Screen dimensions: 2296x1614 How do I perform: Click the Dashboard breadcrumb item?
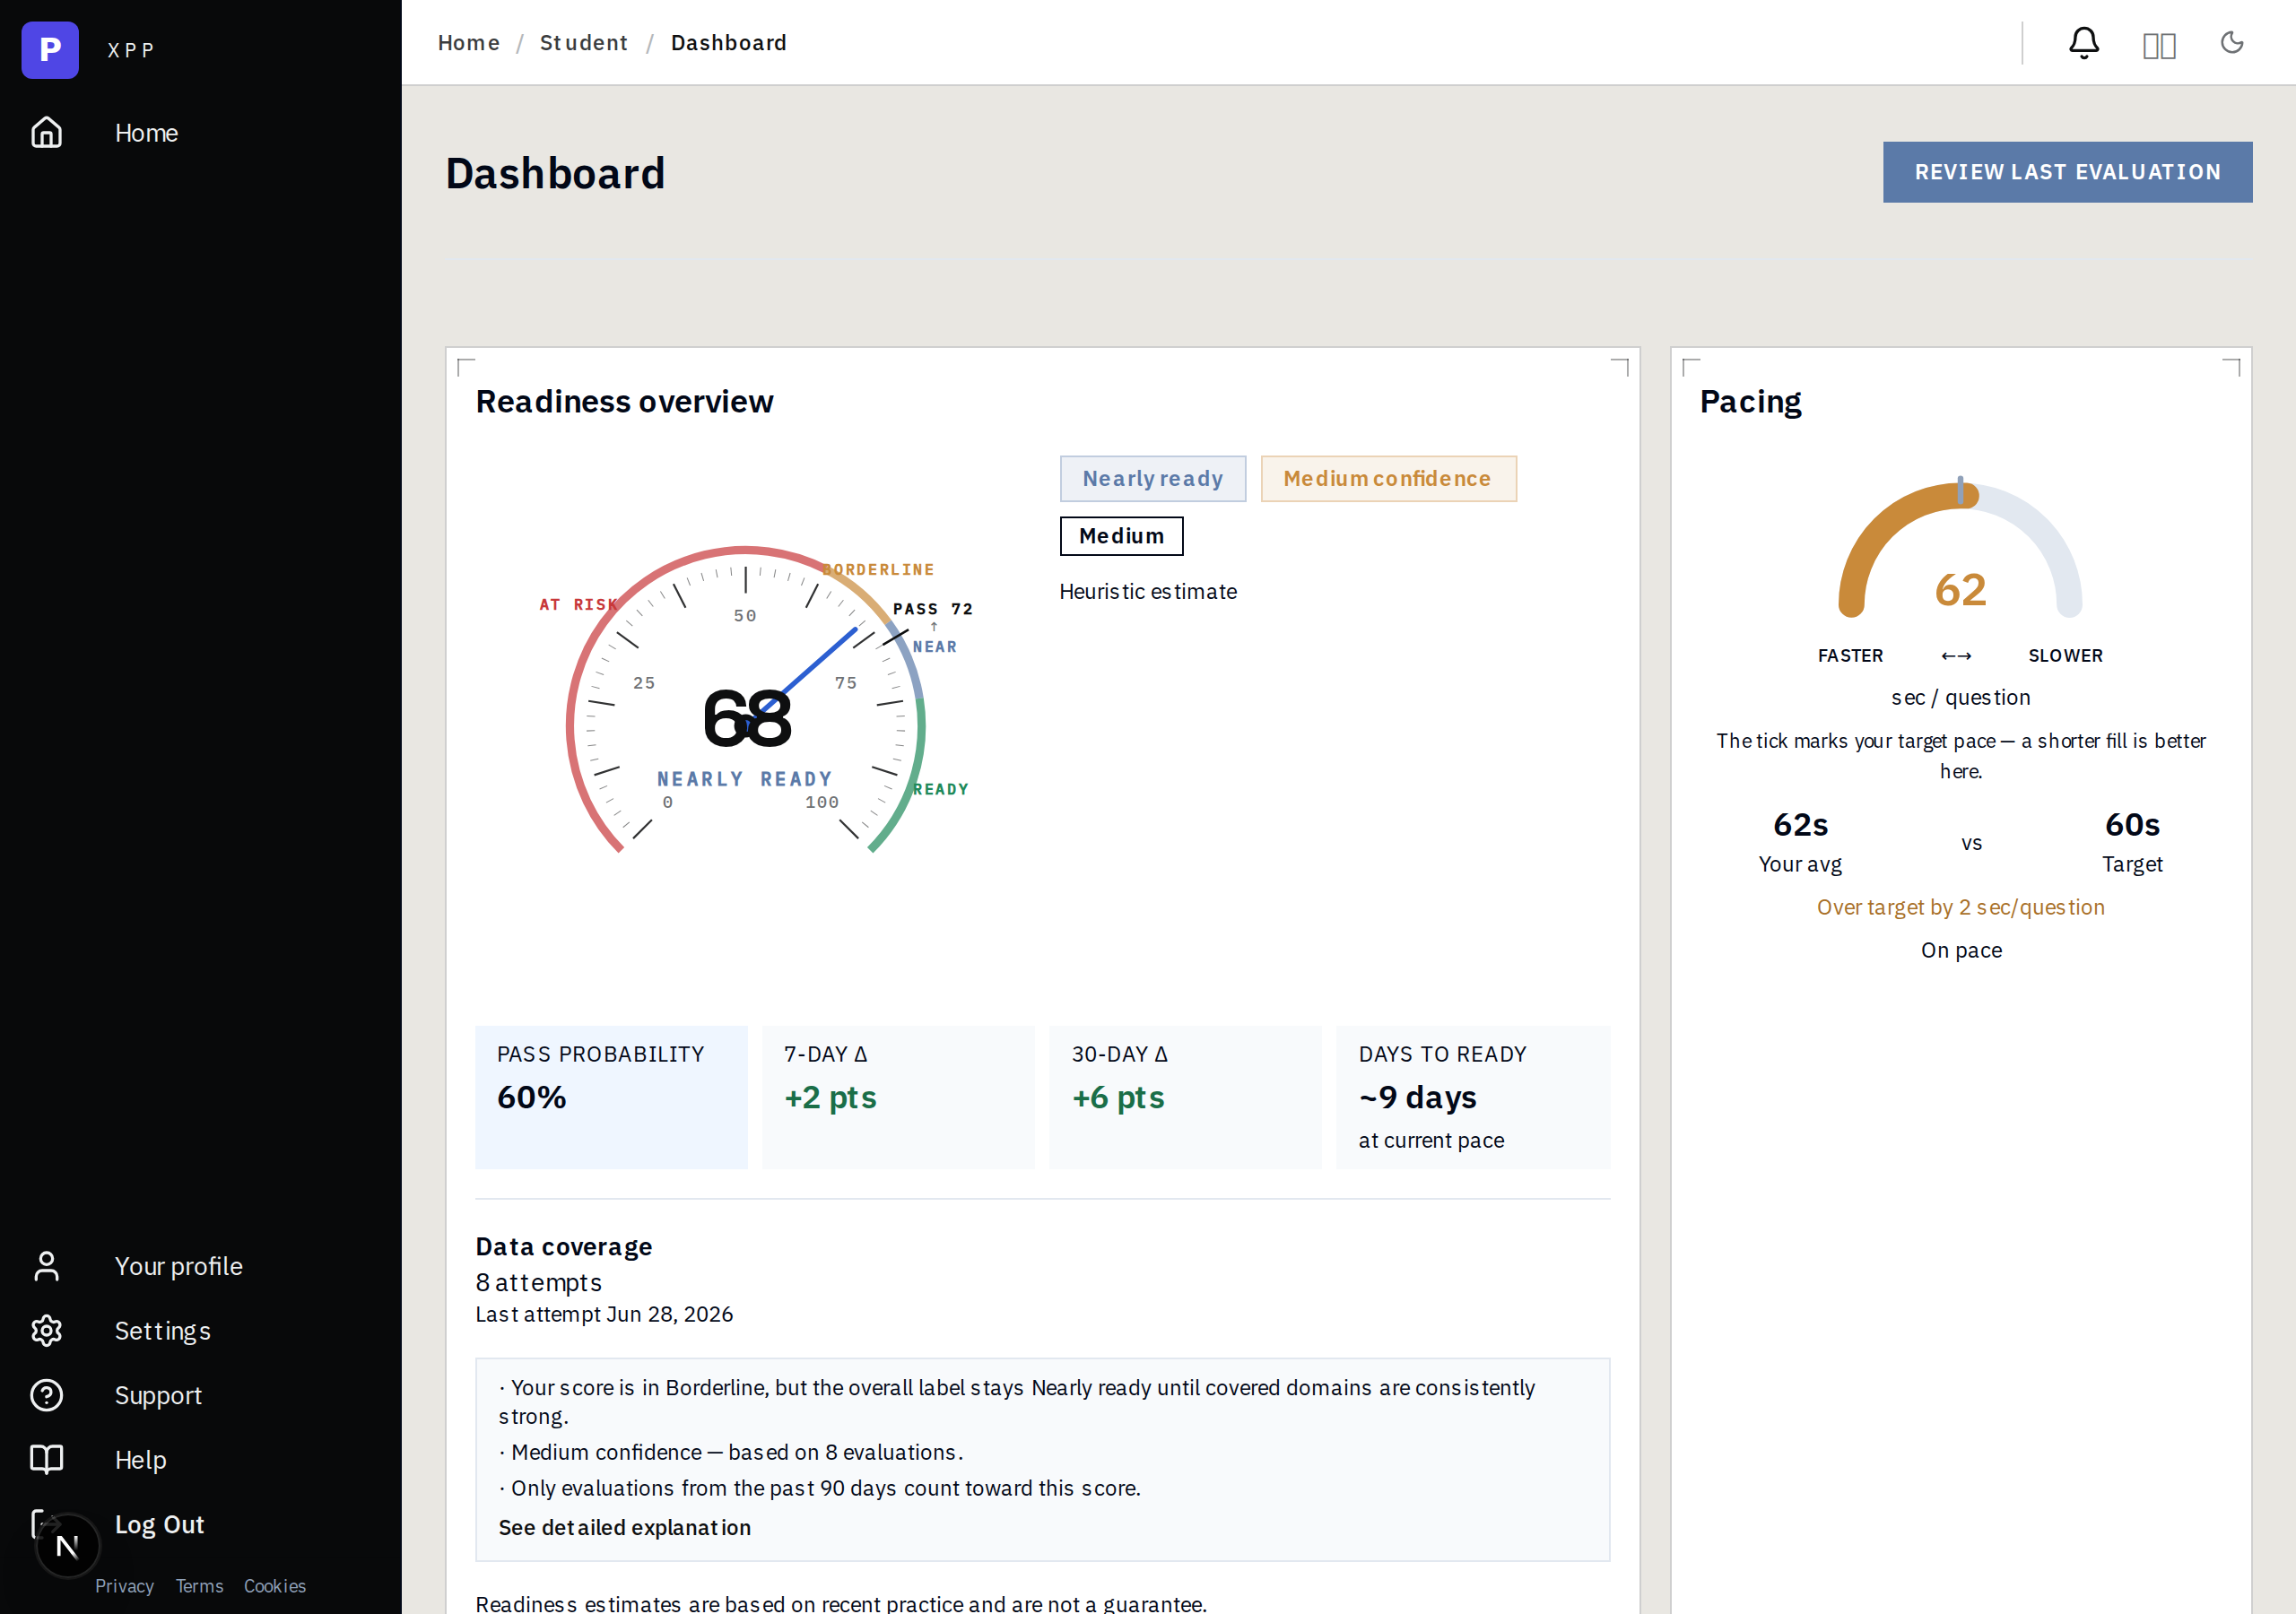point(729,43)
